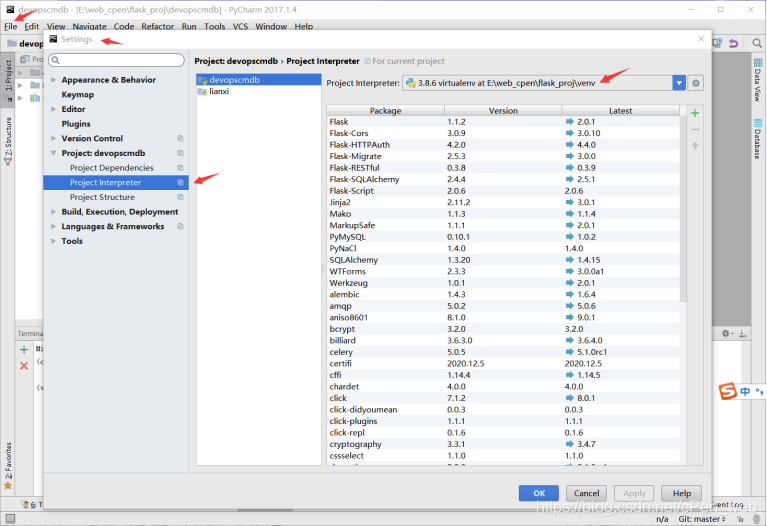Select lianxi project in list
The image size is (767, 526).
coord(220,91)
